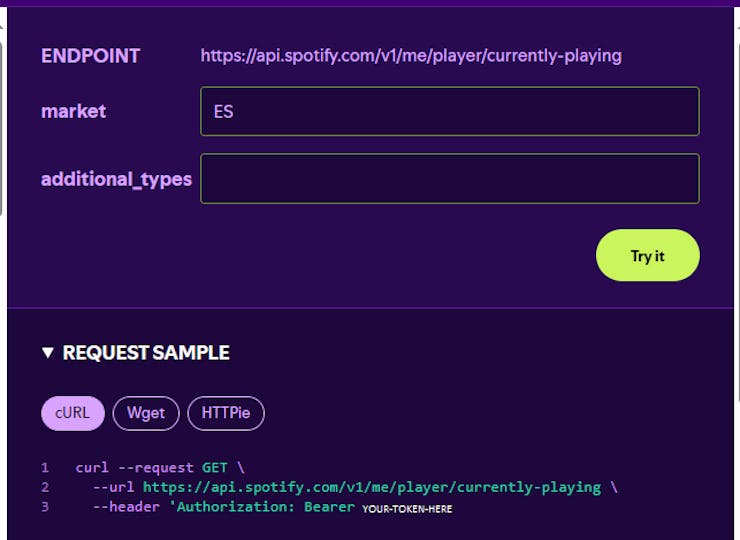This screenshot has width=740, height=540.
Task: Switch to the HTTPie tab
Action: (226, 413)
